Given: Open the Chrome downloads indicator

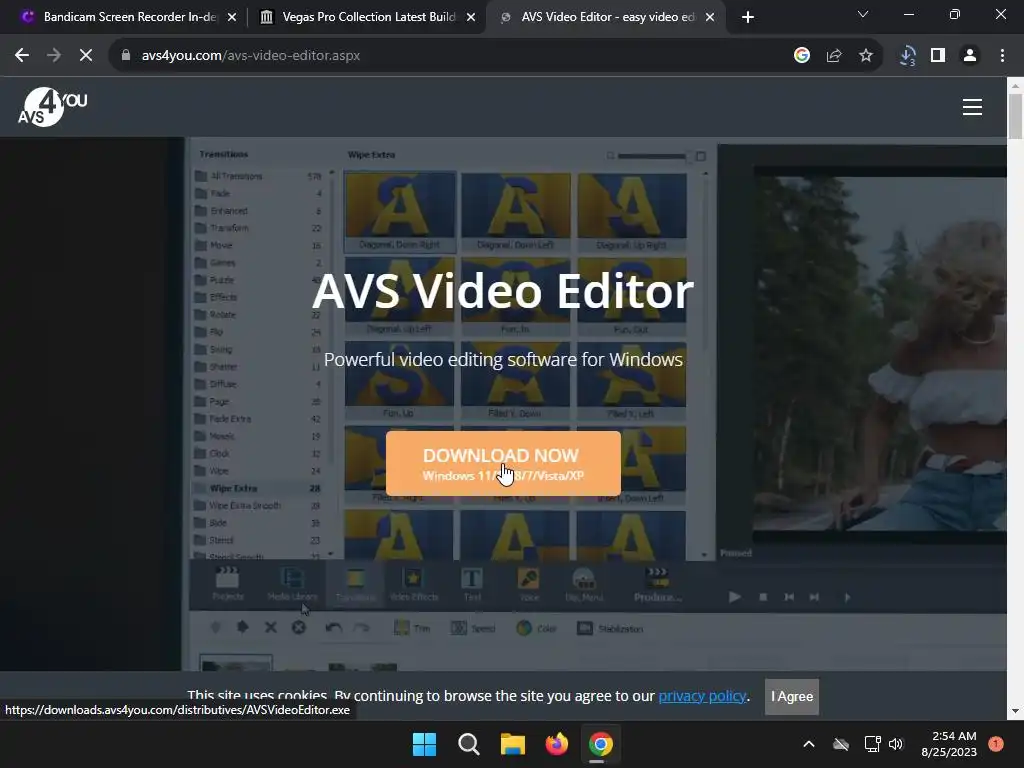Looking at the screenshot, I should coord(907,56).
